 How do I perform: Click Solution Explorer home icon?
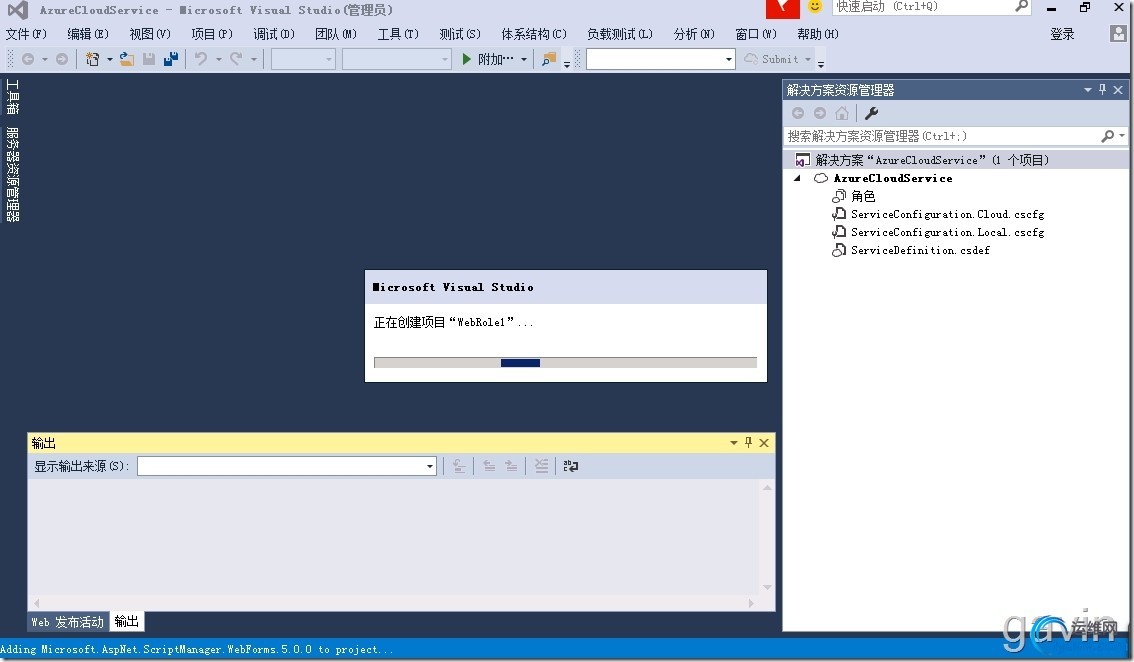[842, 113]
